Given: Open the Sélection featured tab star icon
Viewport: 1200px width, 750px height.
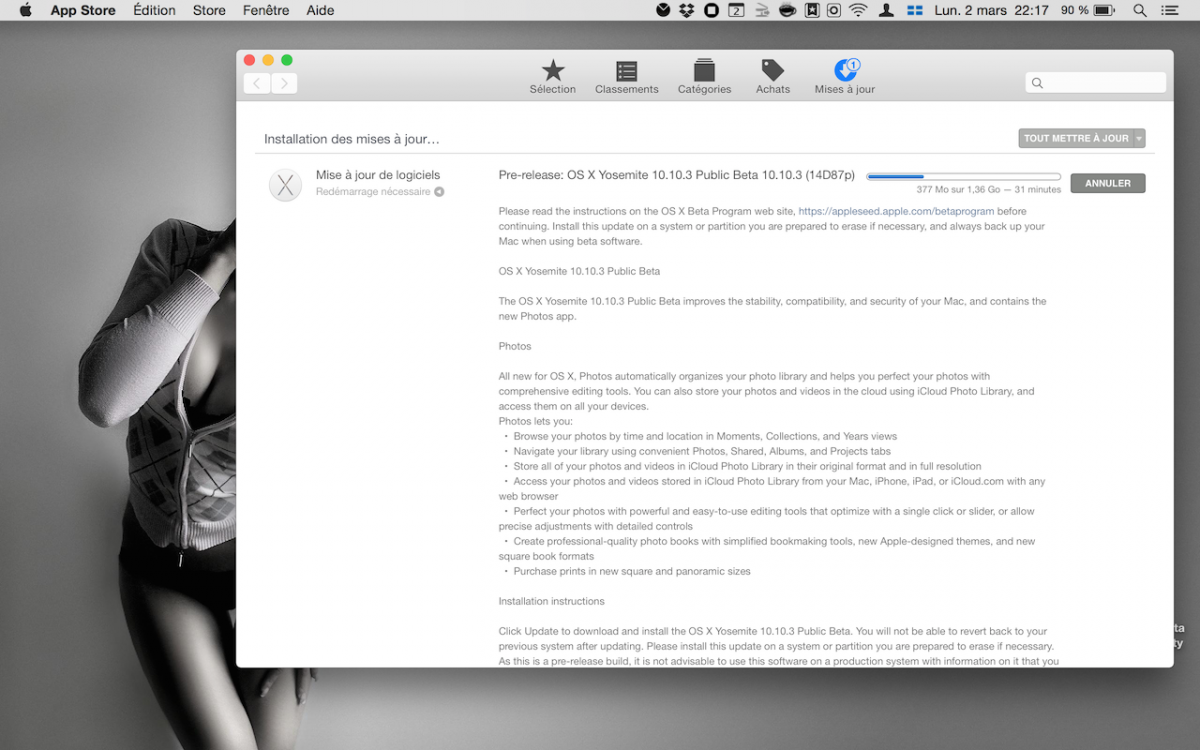Looking at the screenshot, I should pyautogui.click(x=553, y=70).
